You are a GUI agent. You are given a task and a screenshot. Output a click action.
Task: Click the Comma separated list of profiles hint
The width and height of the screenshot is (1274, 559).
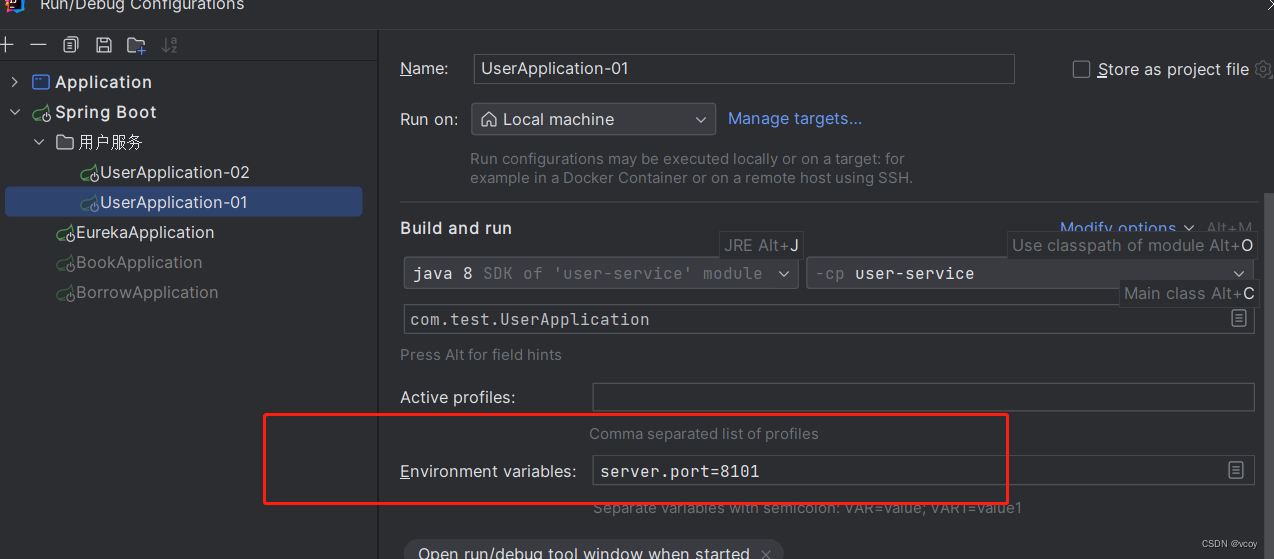(x=704, y=434)
